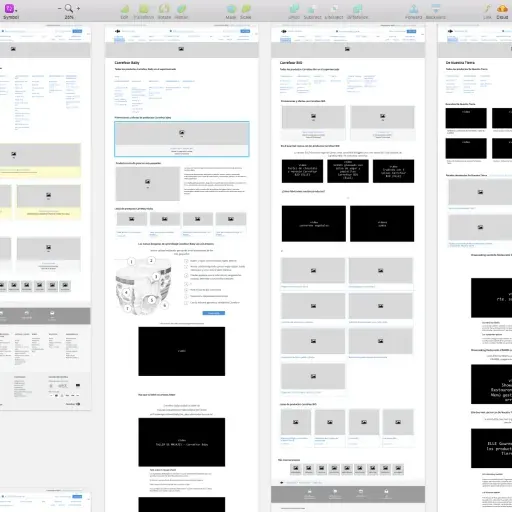Click diaper marker number 1
Viewport: 512px width, 512px height.
132,262
